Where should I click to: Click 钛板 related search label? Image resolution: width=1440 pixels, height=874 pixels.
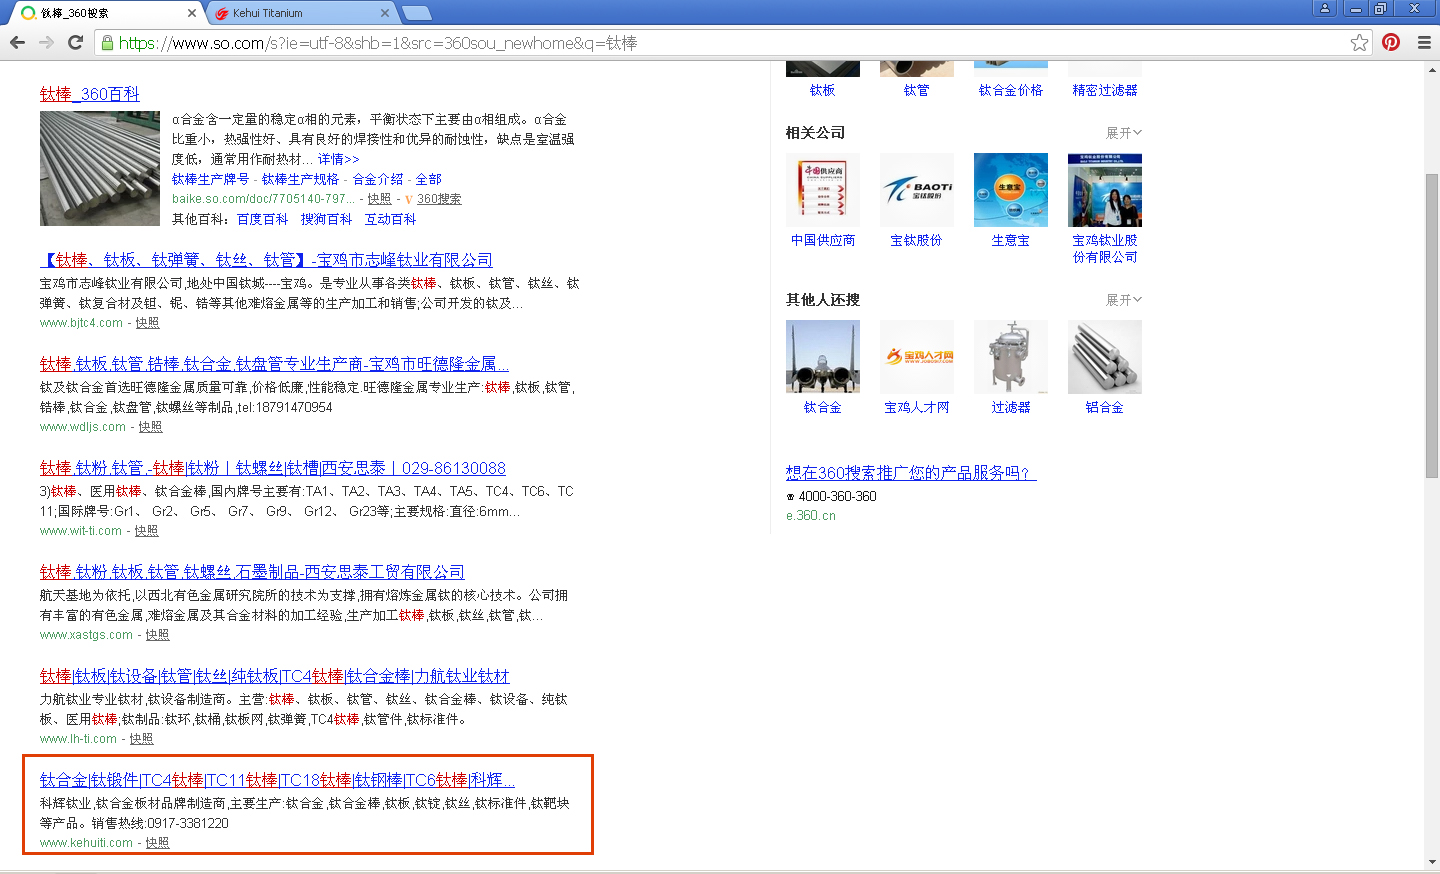(822, 90)
